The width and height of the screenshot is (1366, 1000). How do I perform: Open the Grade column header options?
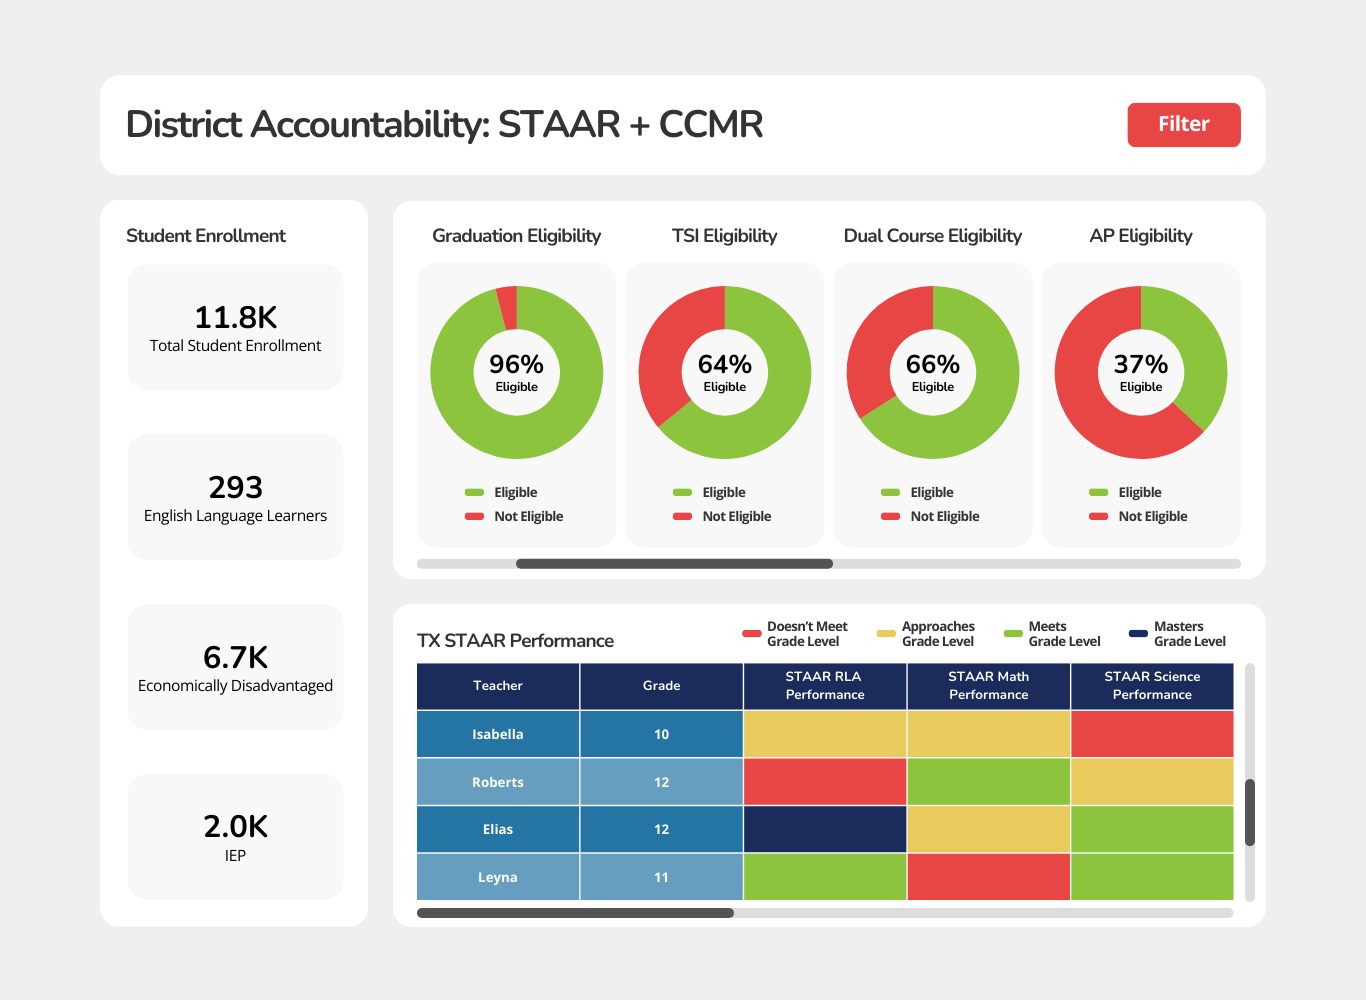tap(661, 686)
